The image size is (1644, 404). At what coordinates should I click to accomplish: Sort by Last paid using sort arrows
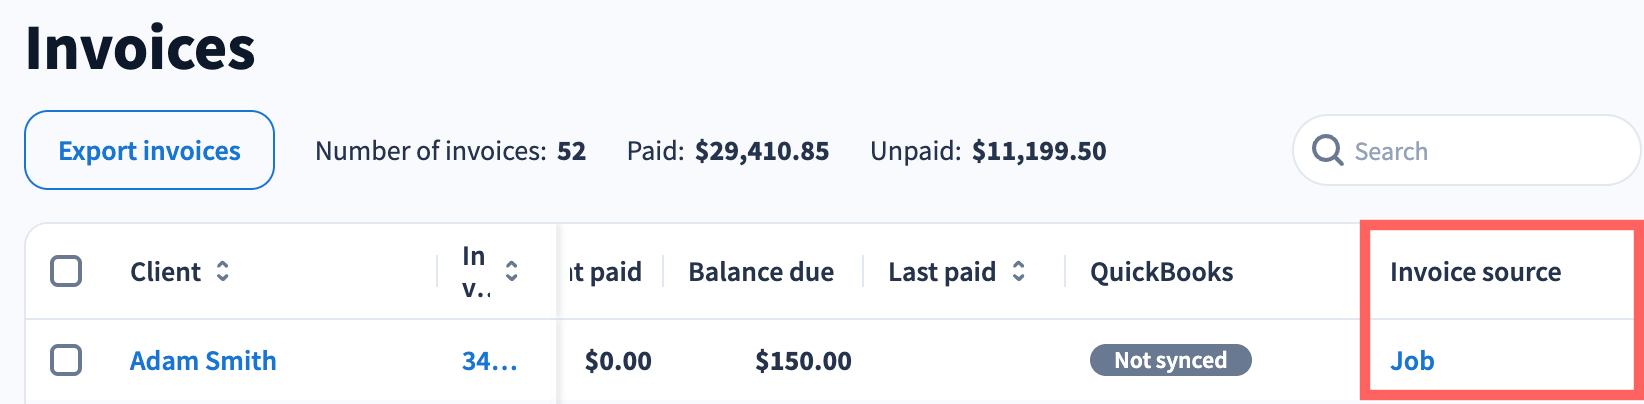click(x=1018, y=271)
